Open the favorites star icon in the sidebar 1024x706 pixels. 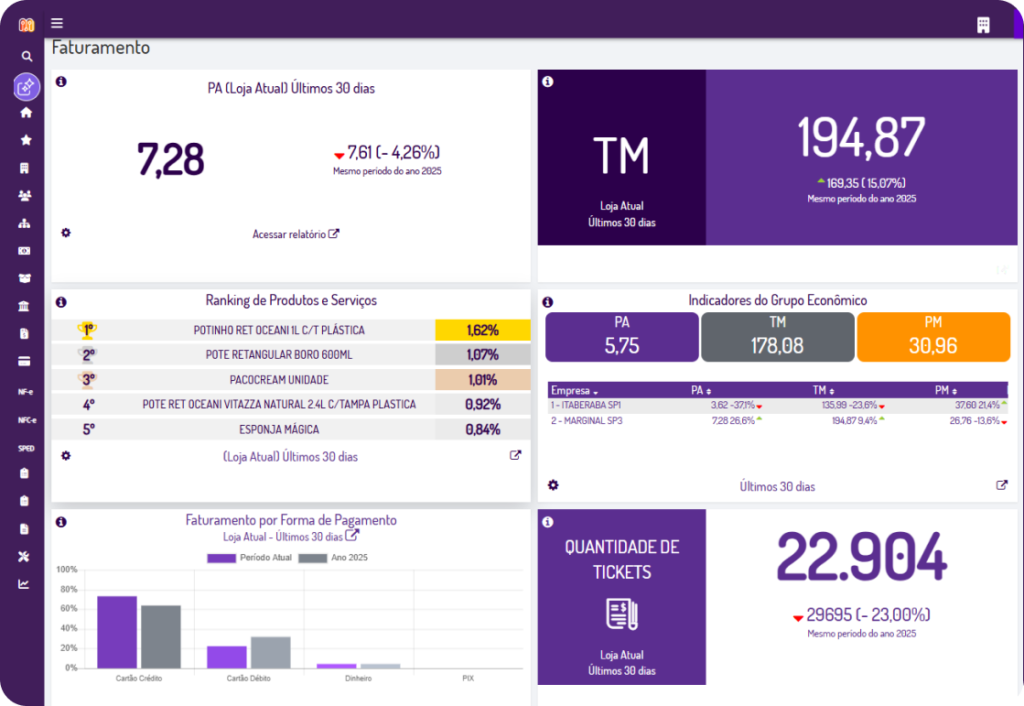tap(26, 141)
